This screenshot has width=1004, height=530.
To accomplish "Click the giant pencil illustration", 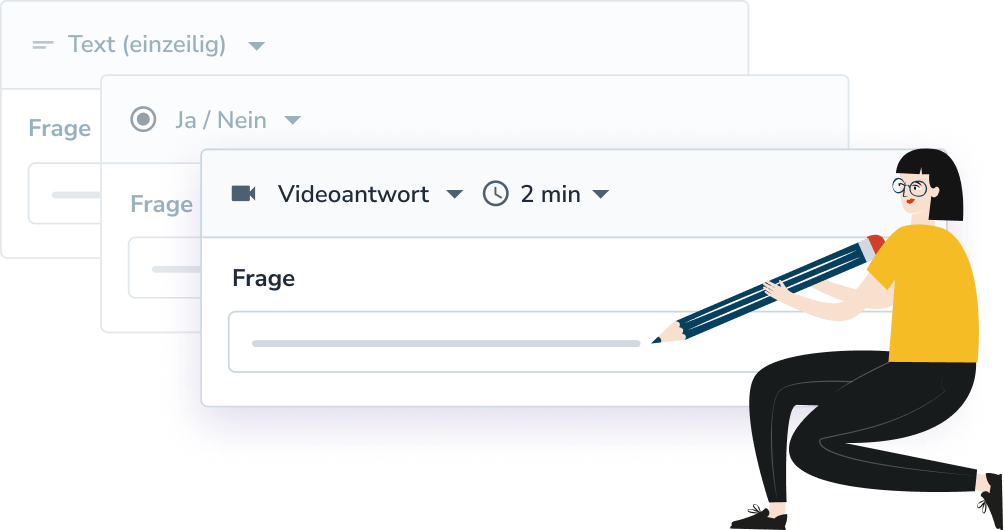I will point(768,289).
